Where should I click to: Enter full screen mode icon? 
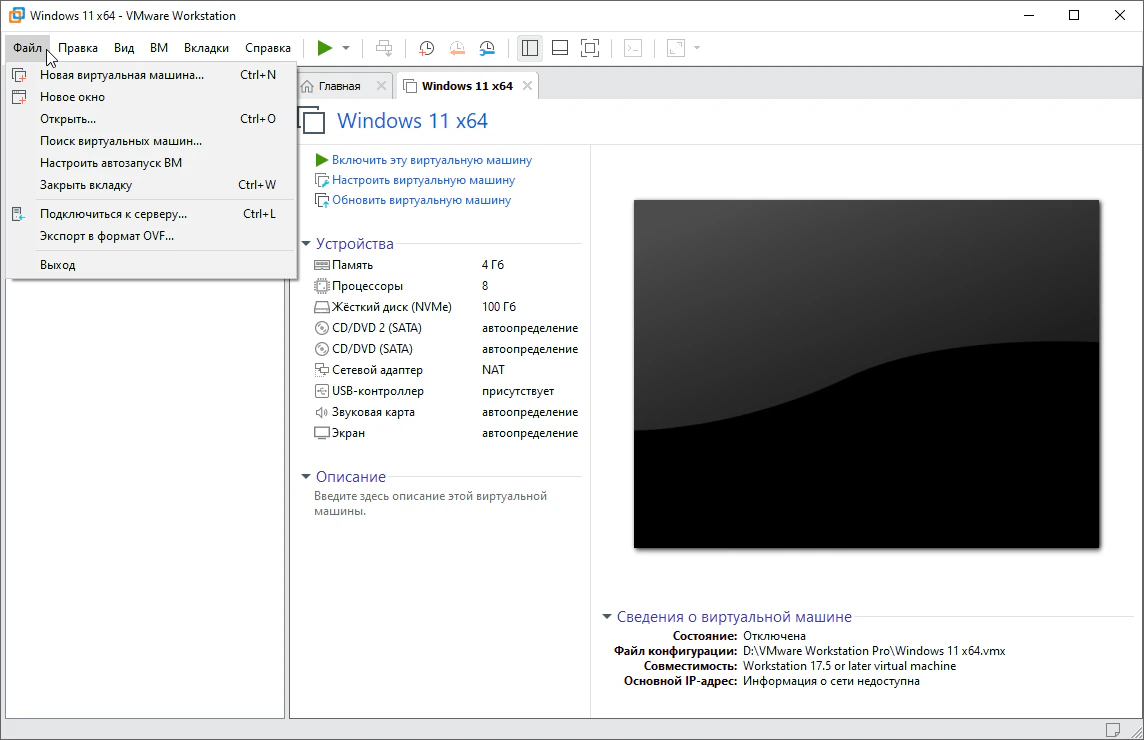click(590, 48)
